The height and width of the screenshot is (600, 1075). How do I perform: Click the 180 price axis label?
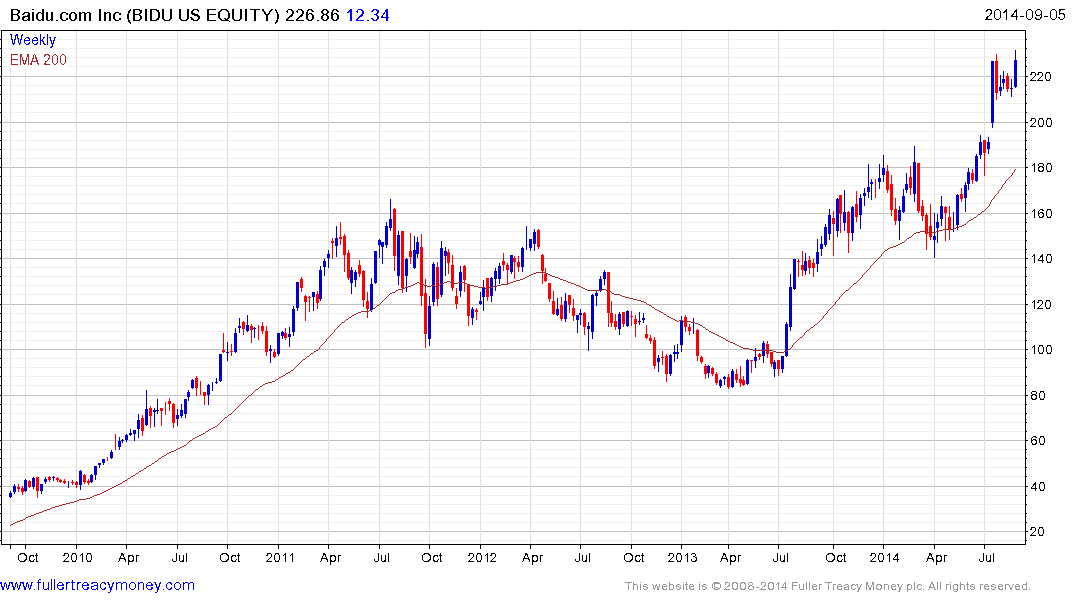1041,168
